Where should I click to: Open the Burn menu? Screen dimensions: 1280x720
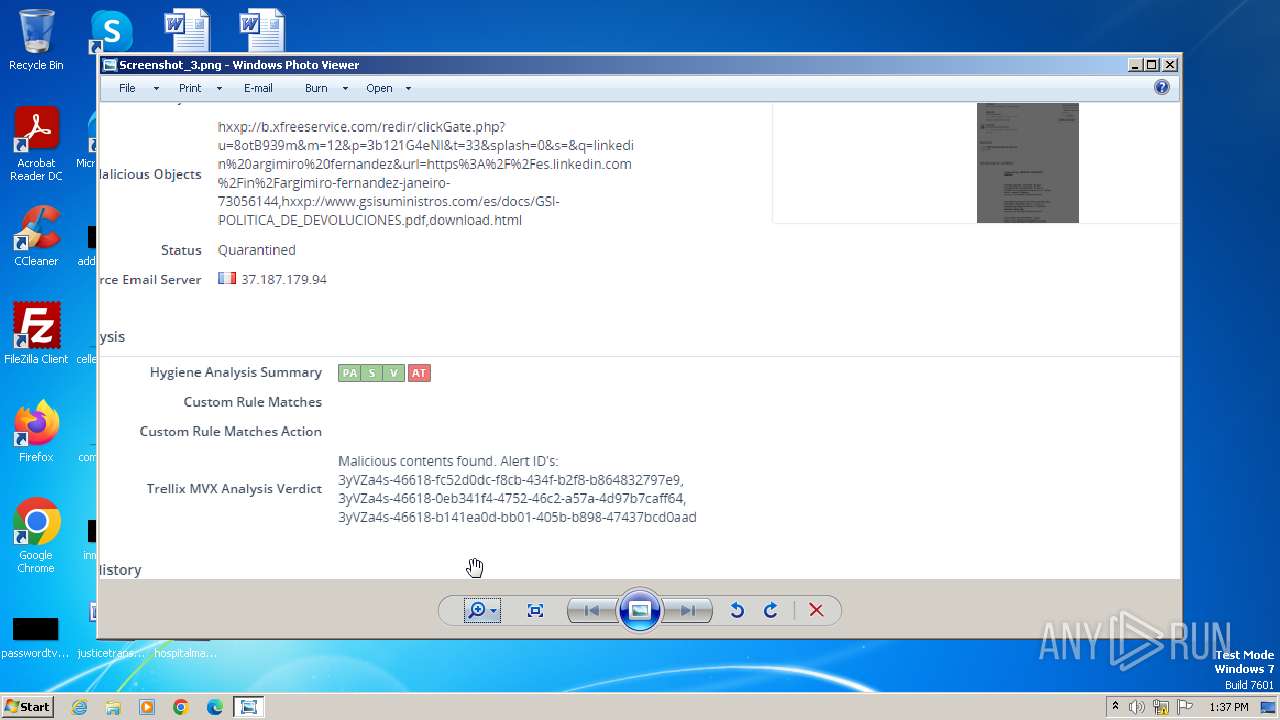316,88
